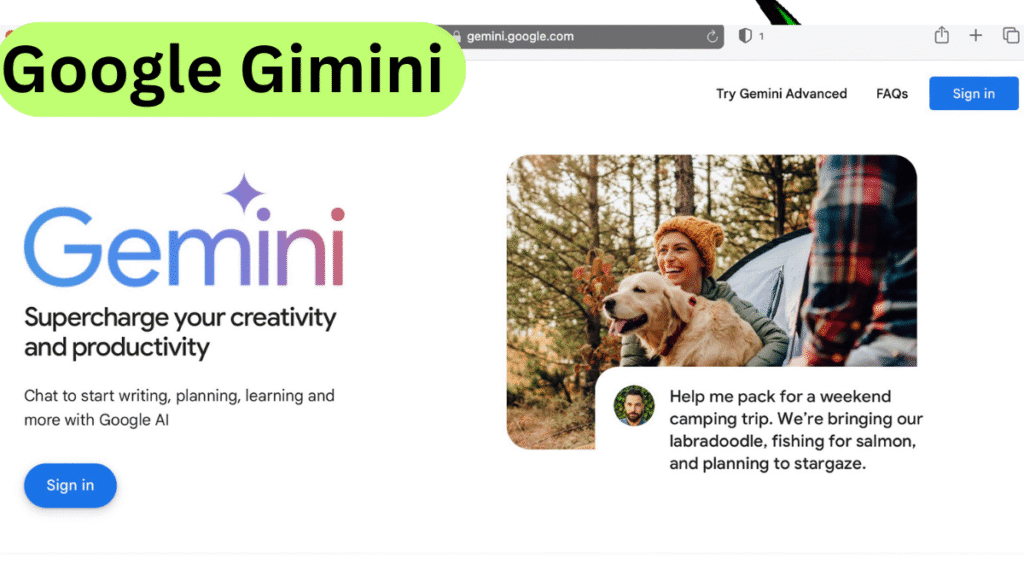
Task: Show tab overview icon
Action: point(1010,35)
